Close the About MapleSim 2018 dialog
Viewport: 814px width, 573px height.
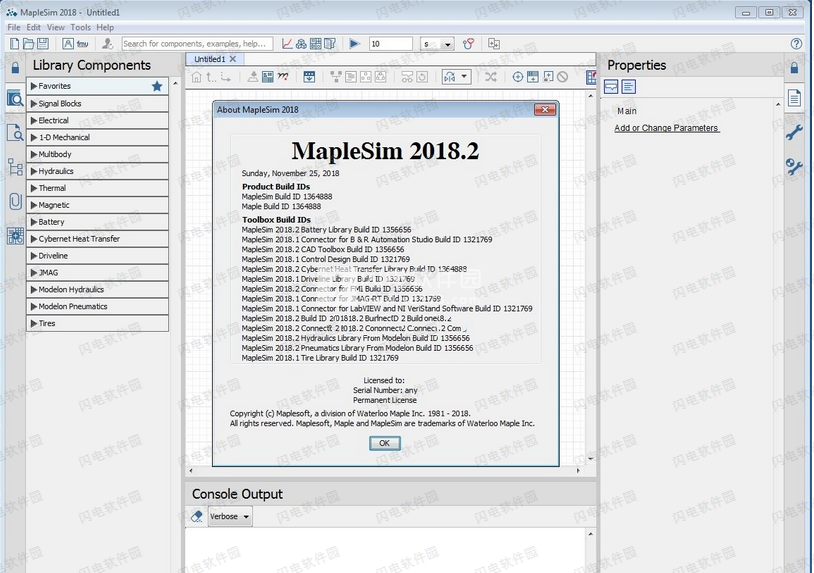[545, 110]
